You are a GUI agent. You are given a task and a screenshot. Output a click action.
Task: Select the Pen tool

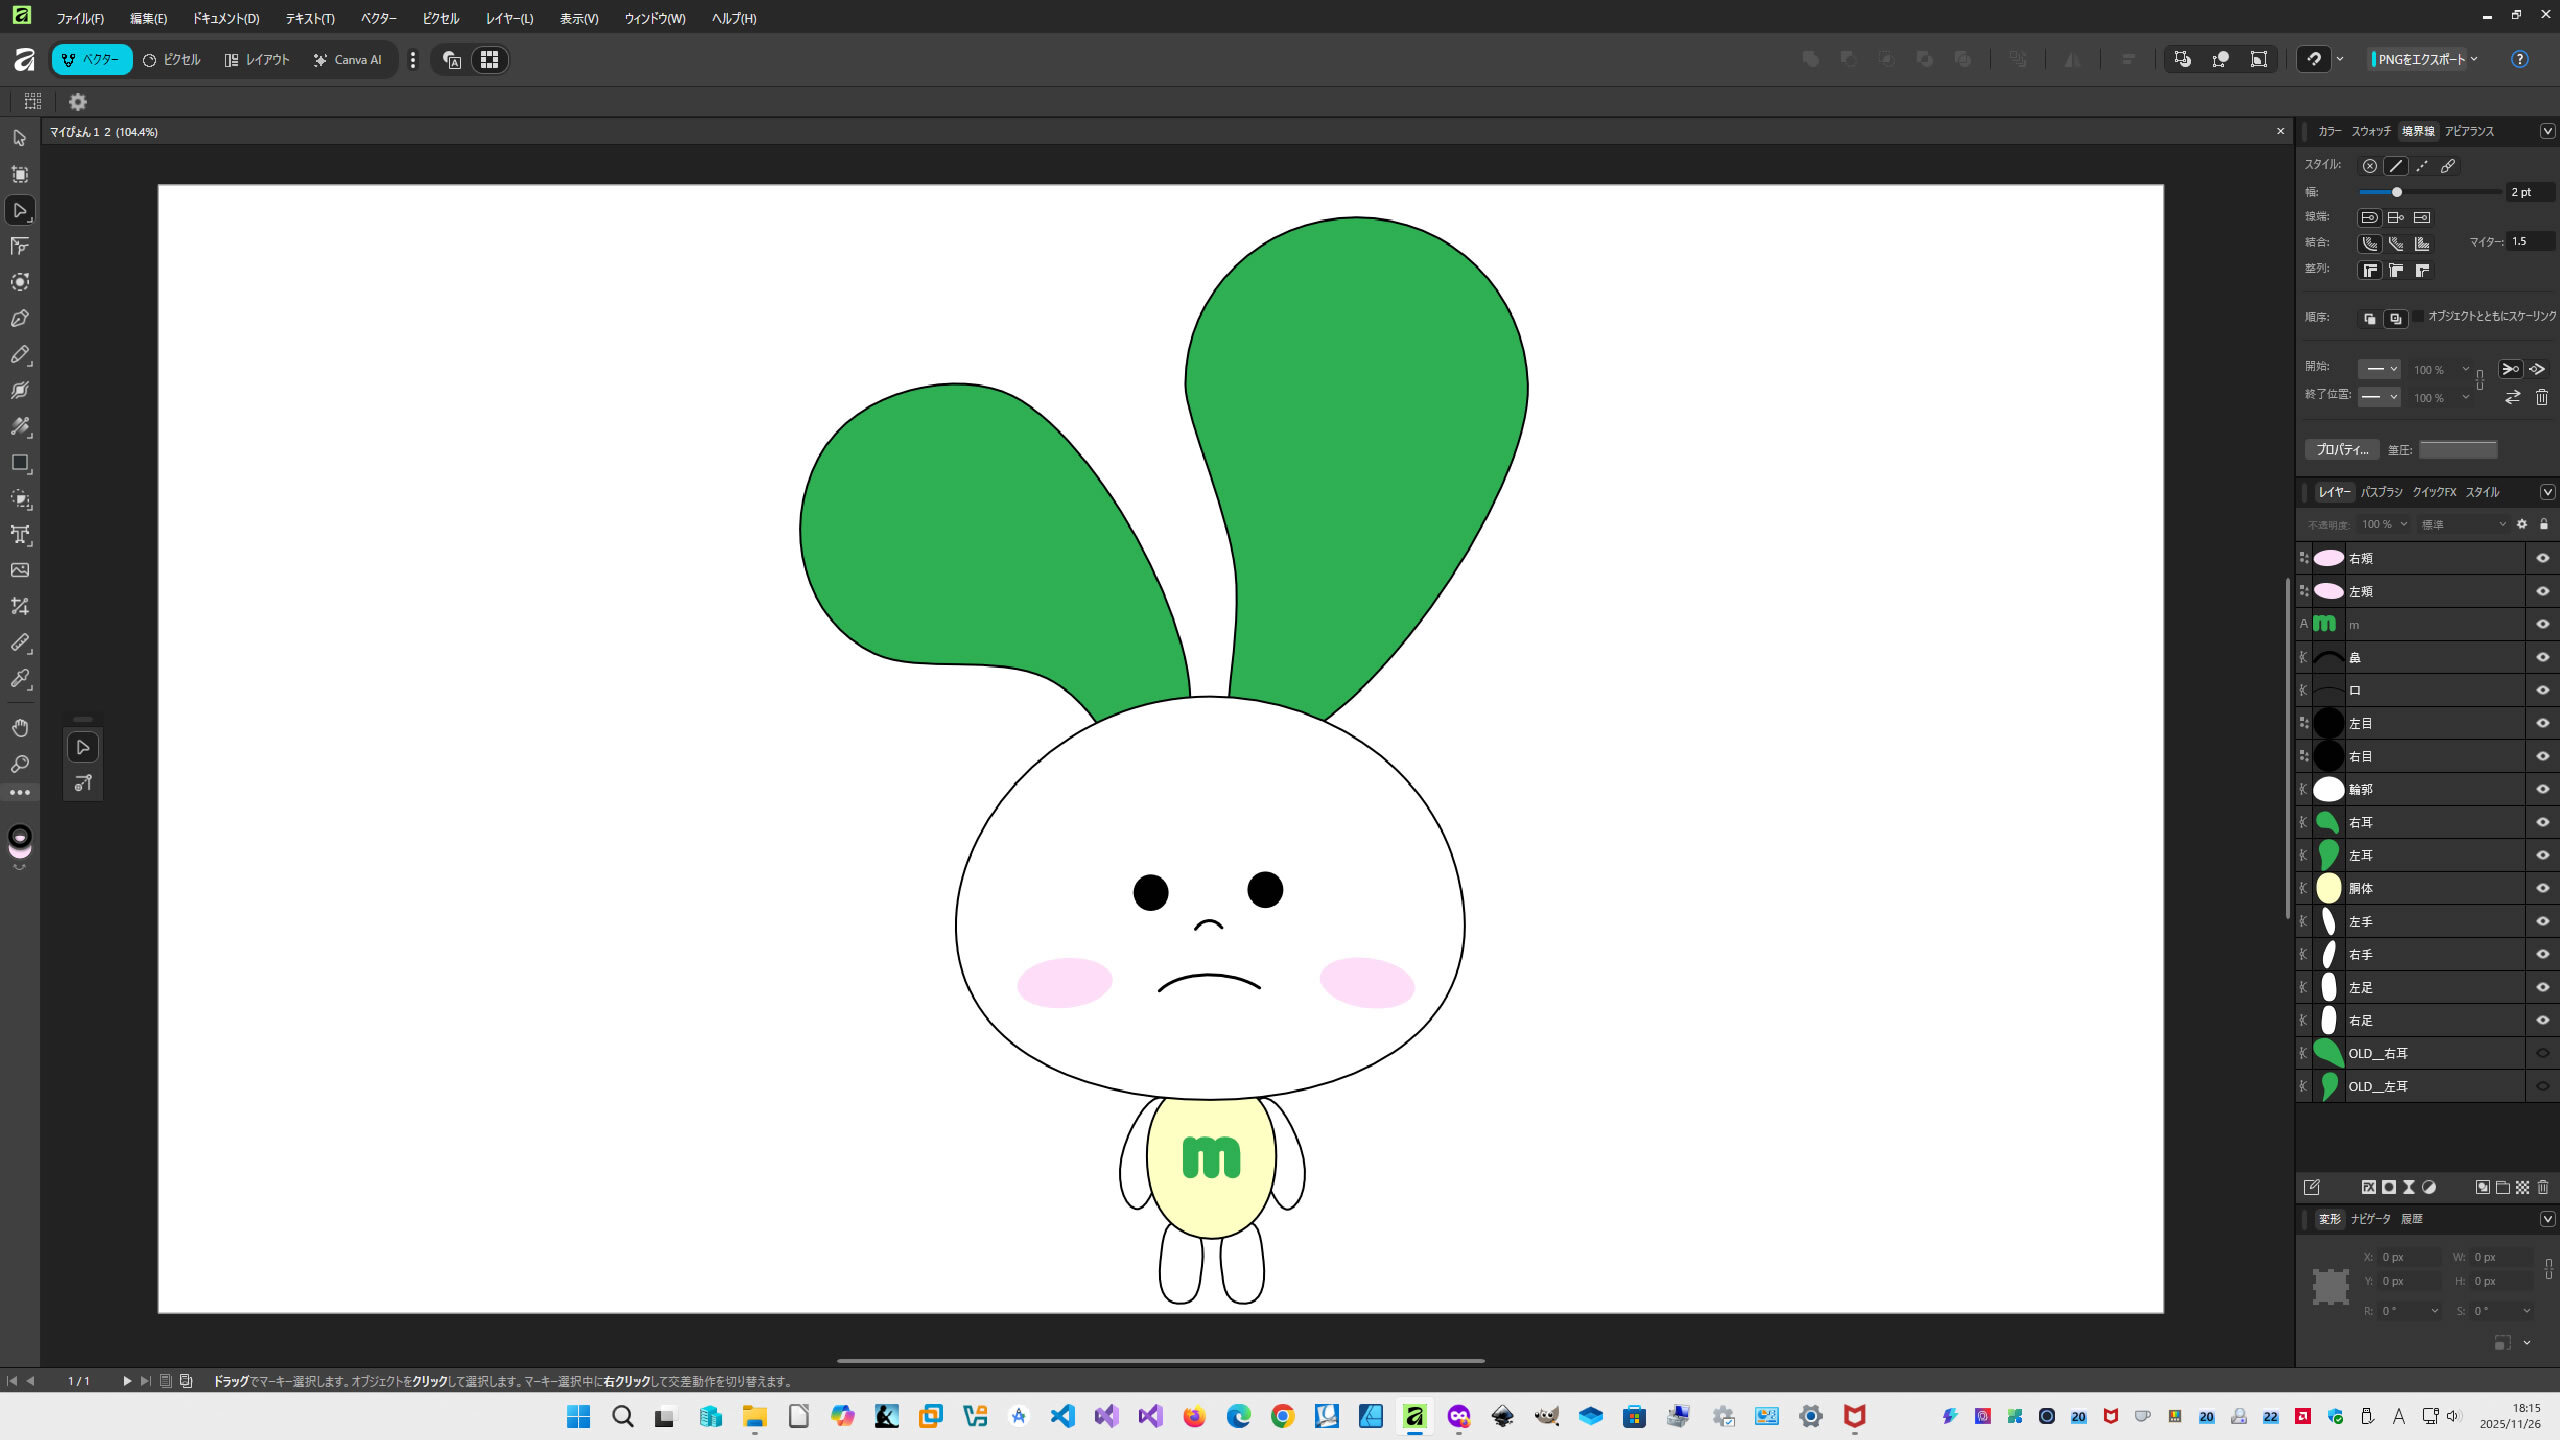coord(20,318)
